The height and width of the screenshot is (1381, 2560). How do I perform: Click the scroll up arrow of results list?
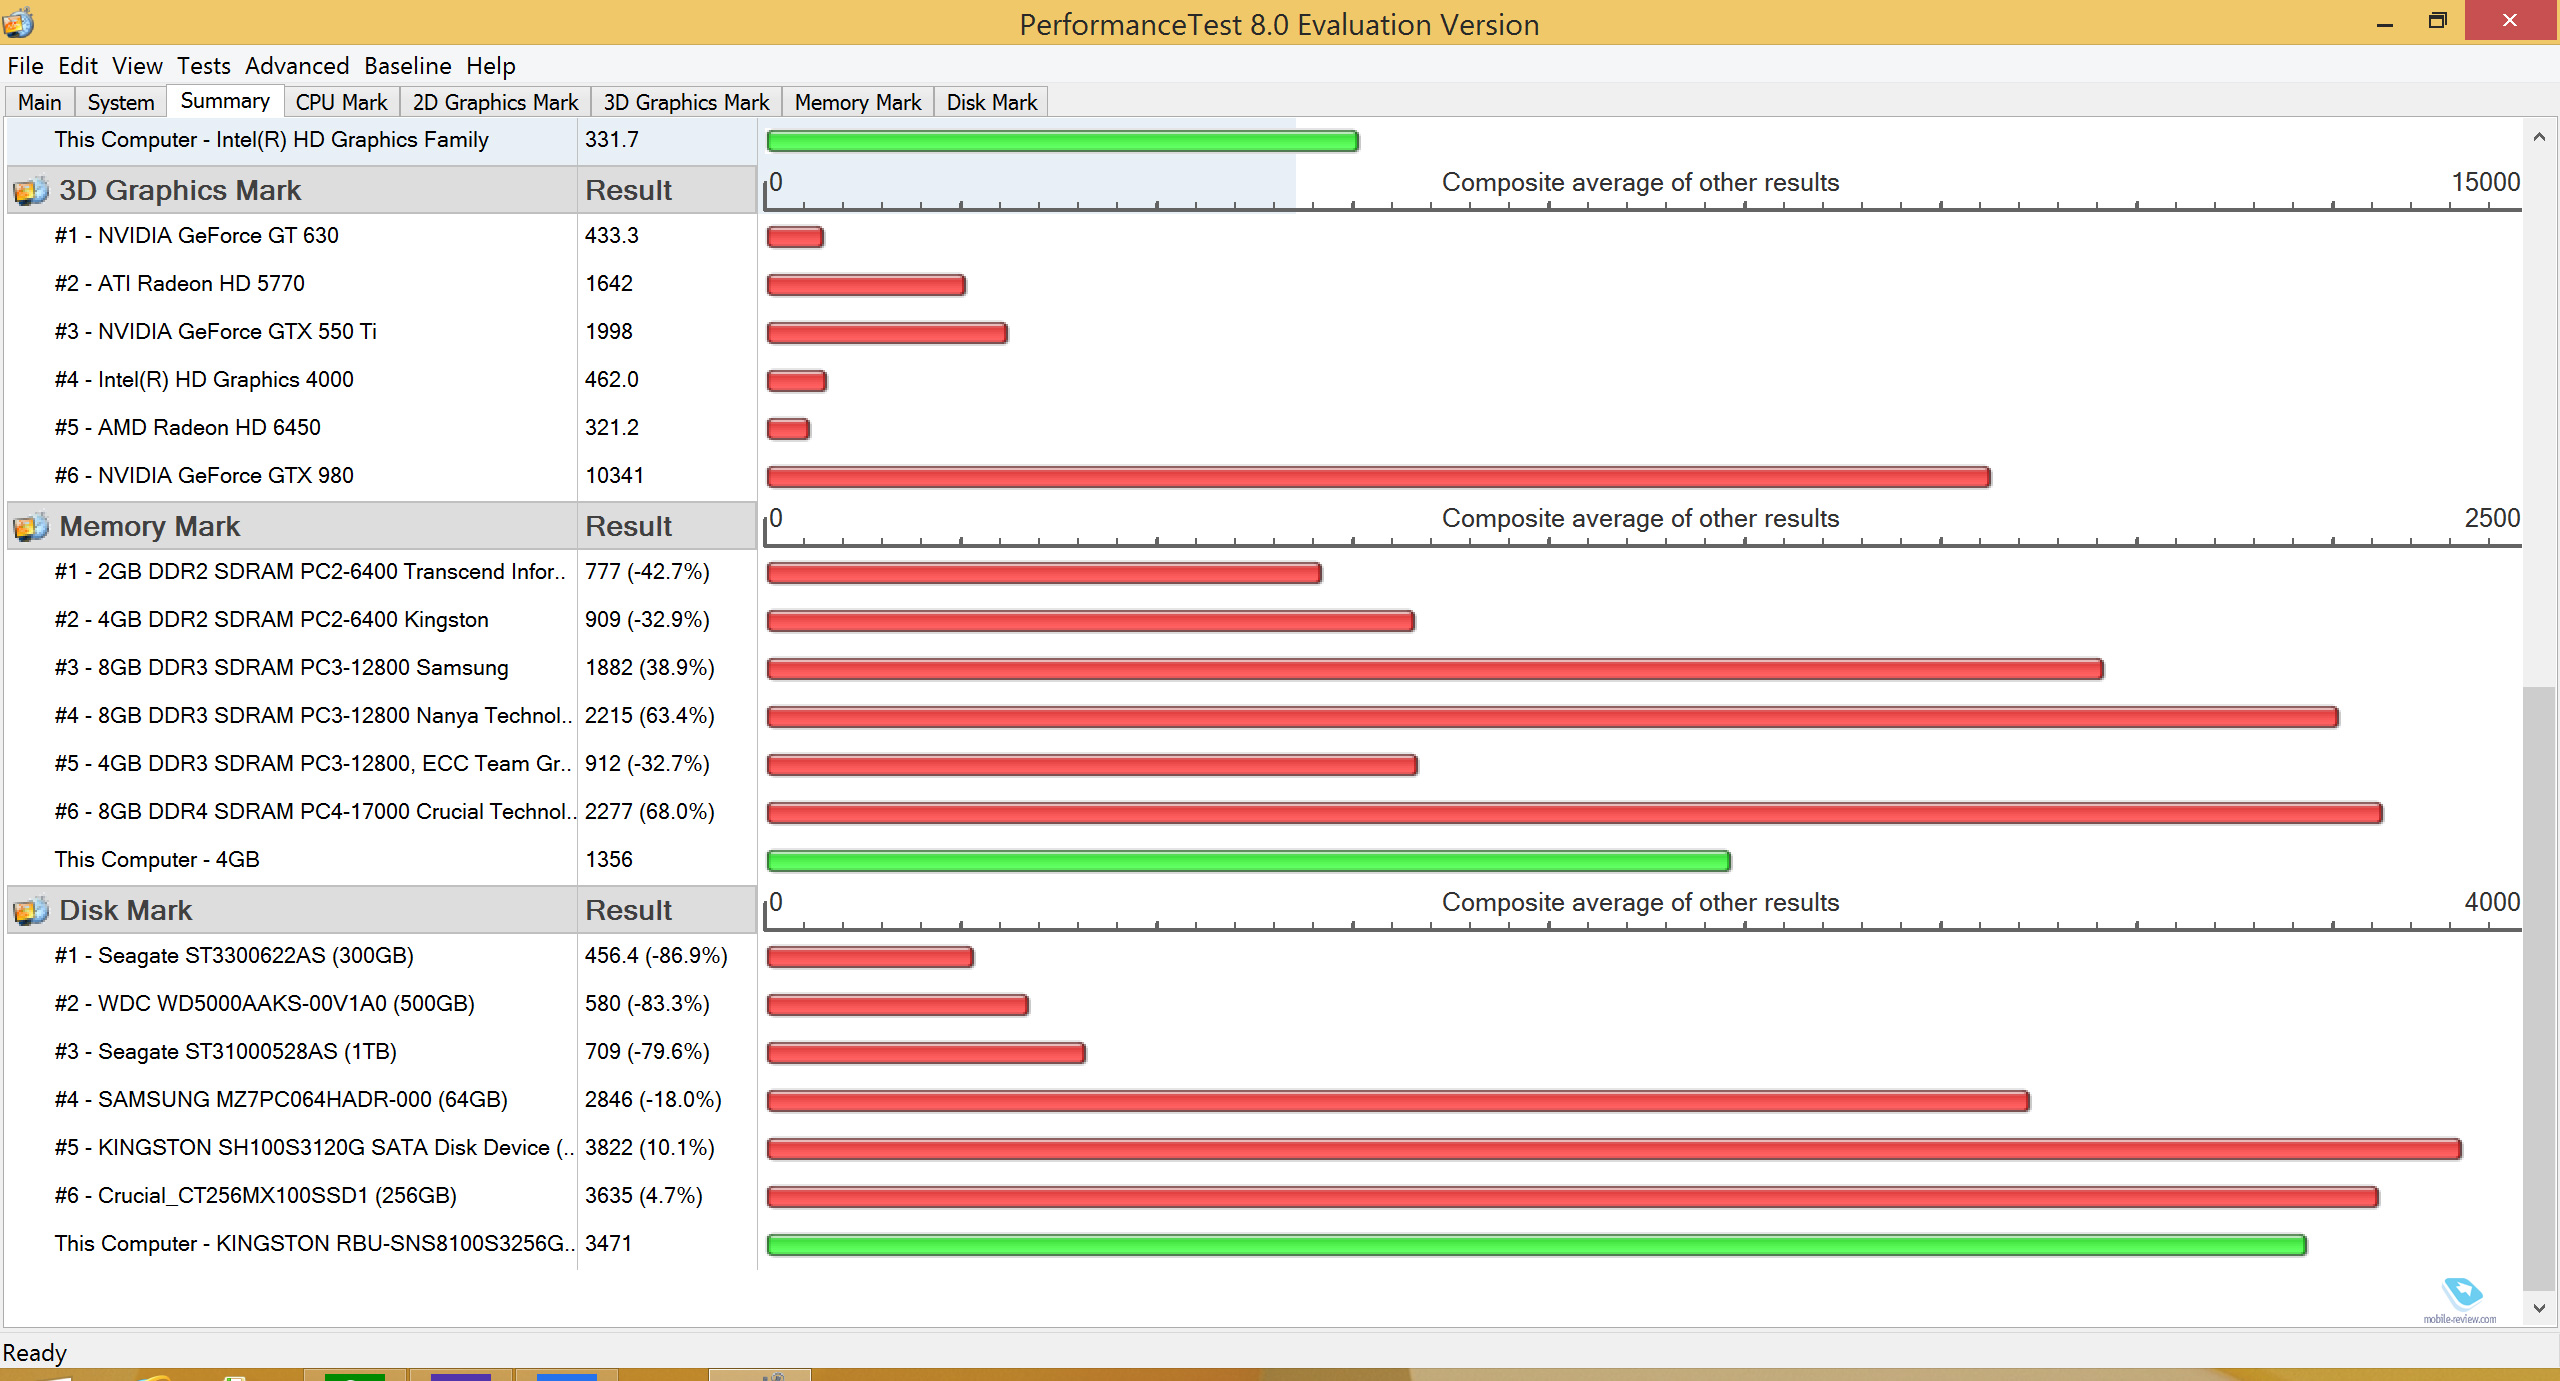tap(2539, 137)
